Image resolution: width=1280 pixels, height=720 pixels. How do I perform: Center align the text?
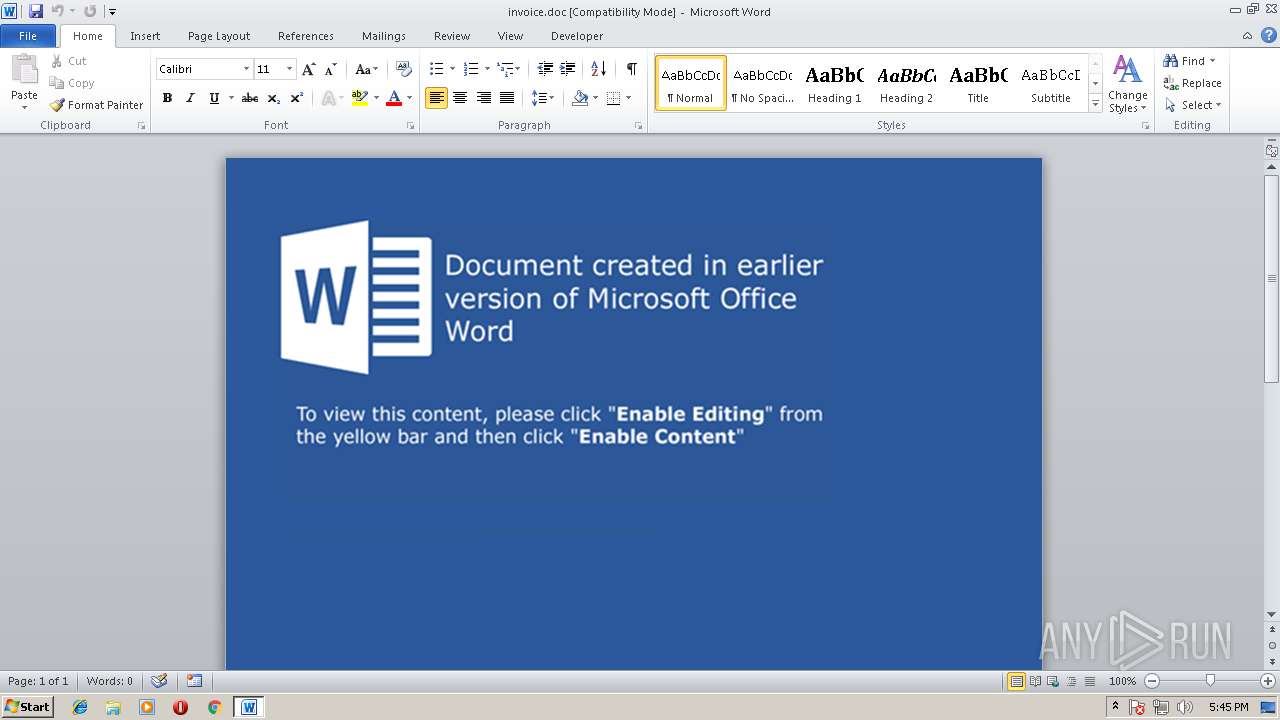point(460,98)
